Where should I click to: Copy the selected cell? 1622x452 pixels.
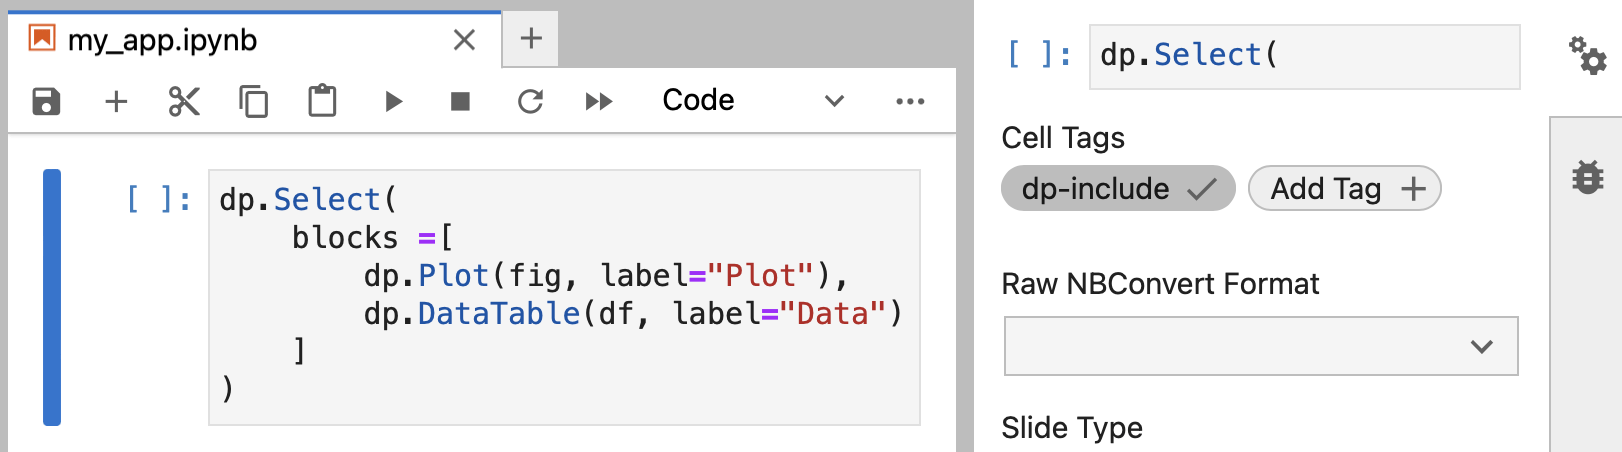click(253, 101)
